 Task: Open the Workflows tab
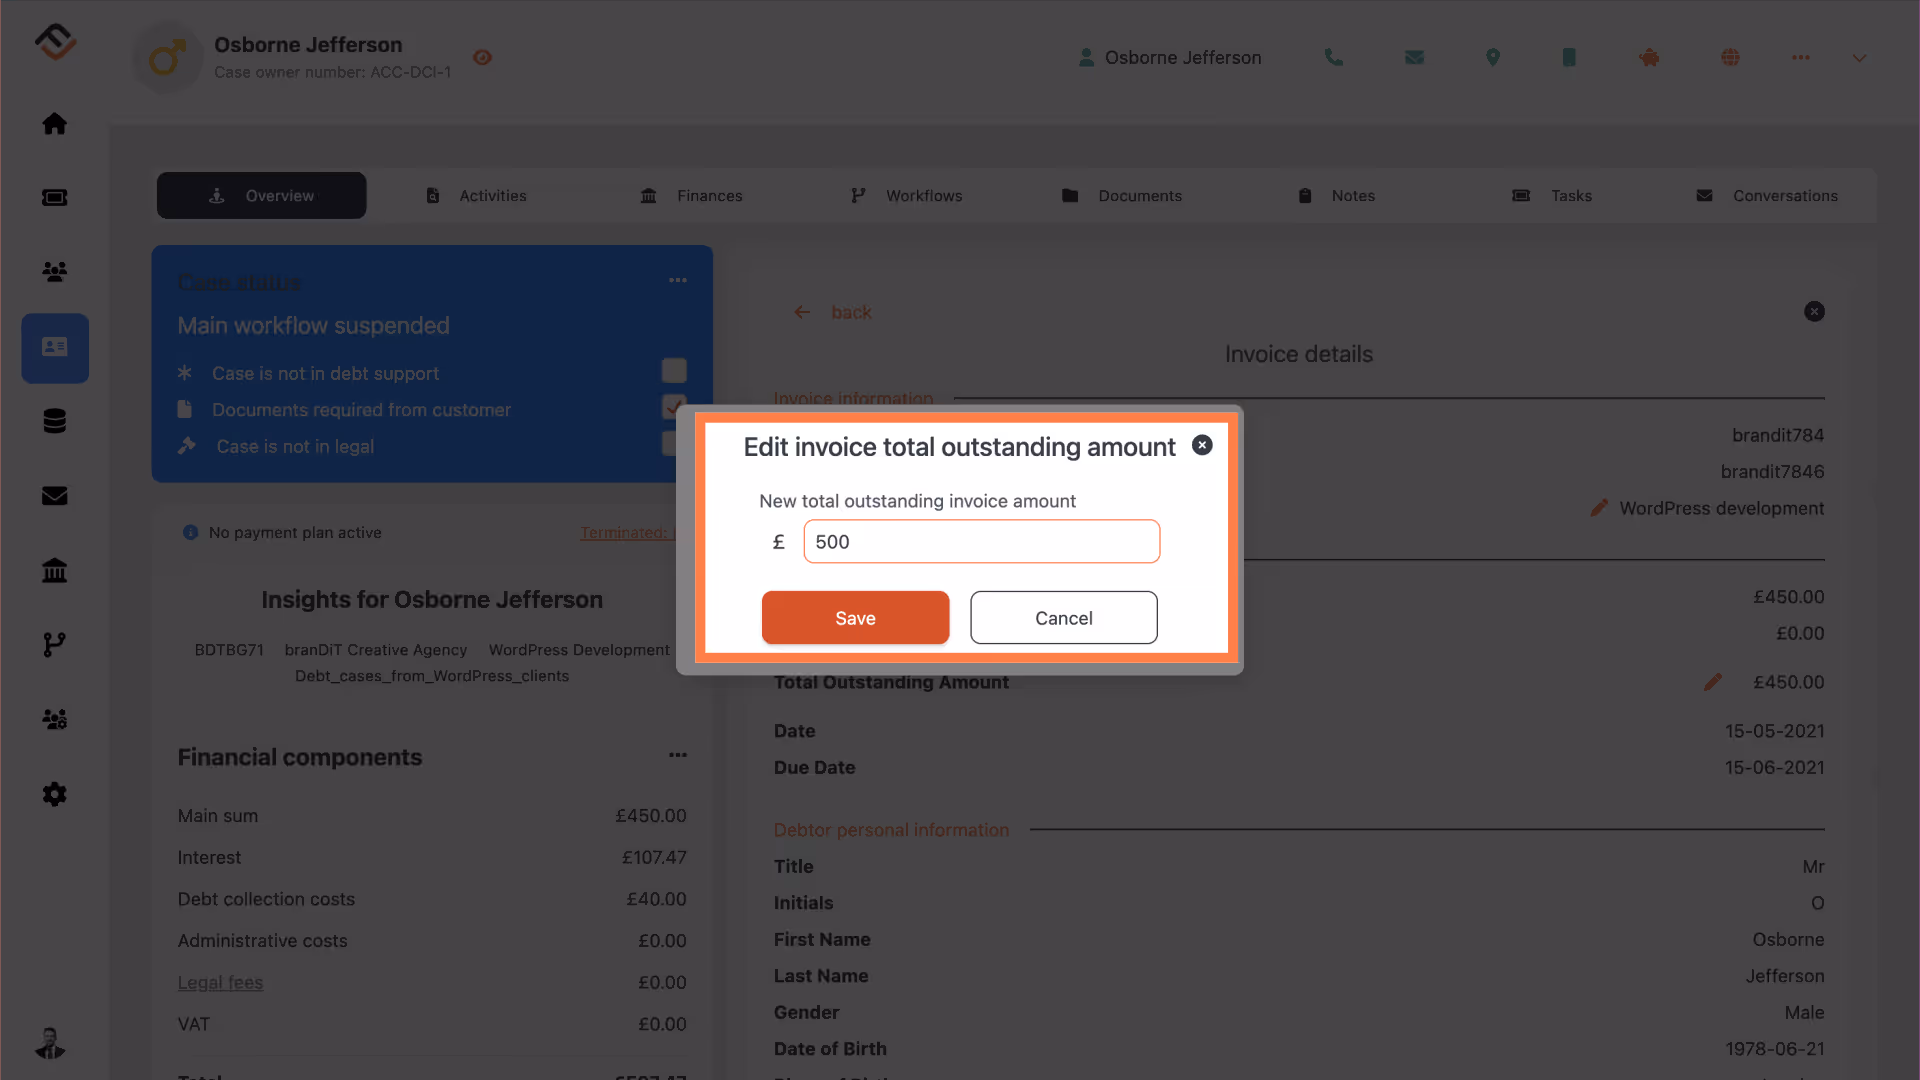pyautogui.click(x=906, y=196)
